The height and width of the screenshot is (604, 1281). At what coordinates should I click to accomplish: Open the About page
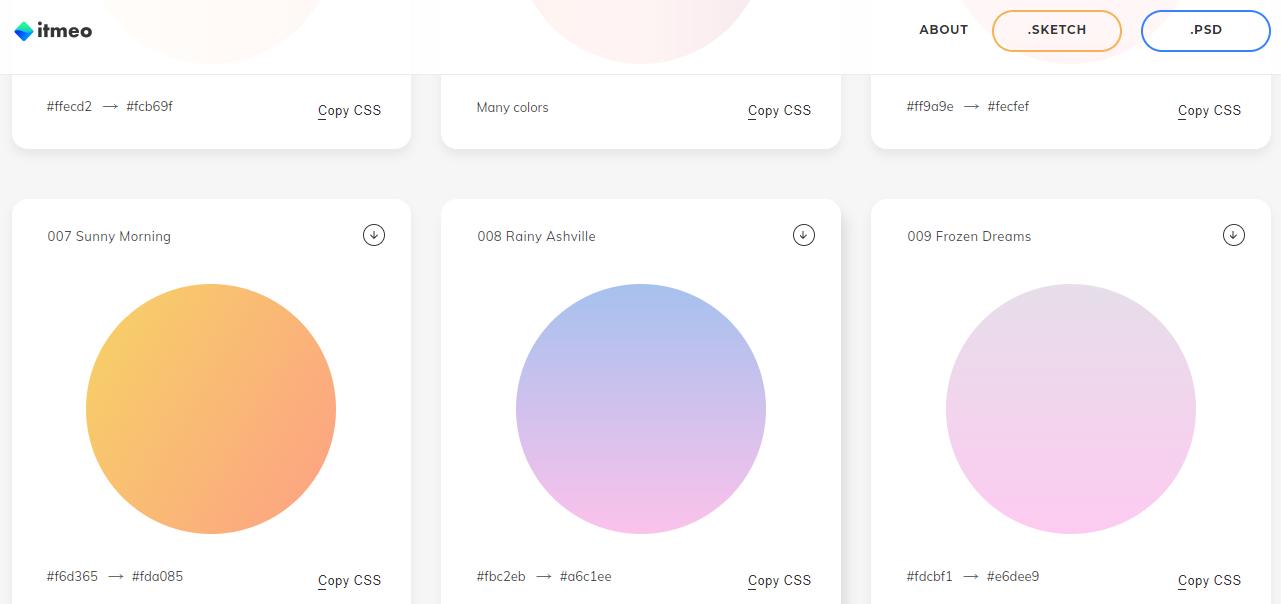pyautogui.click(x=943, y=30)
